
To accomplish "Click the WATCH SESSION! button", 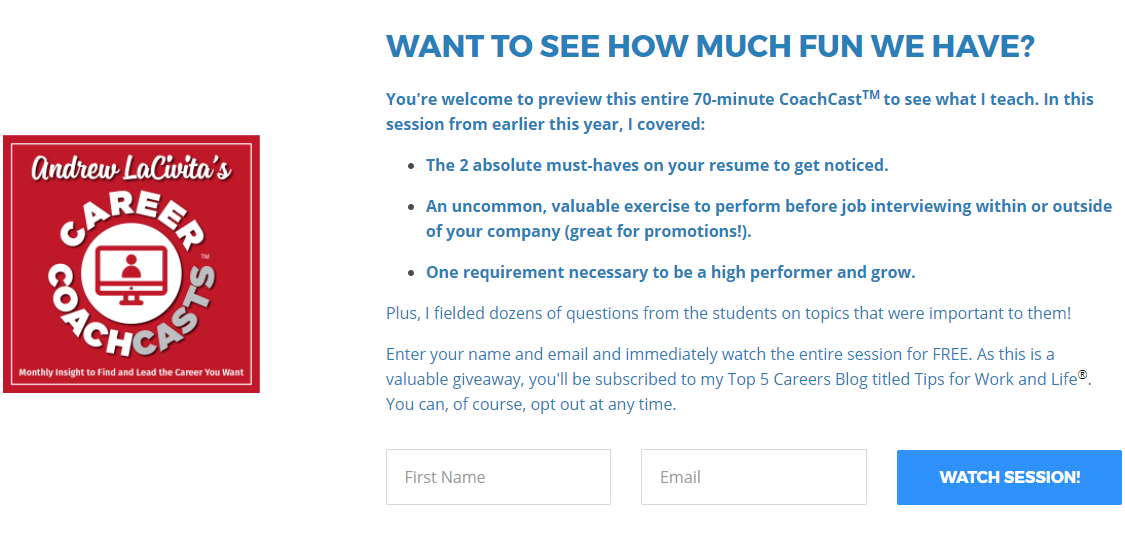I will tap(1009, 477).
